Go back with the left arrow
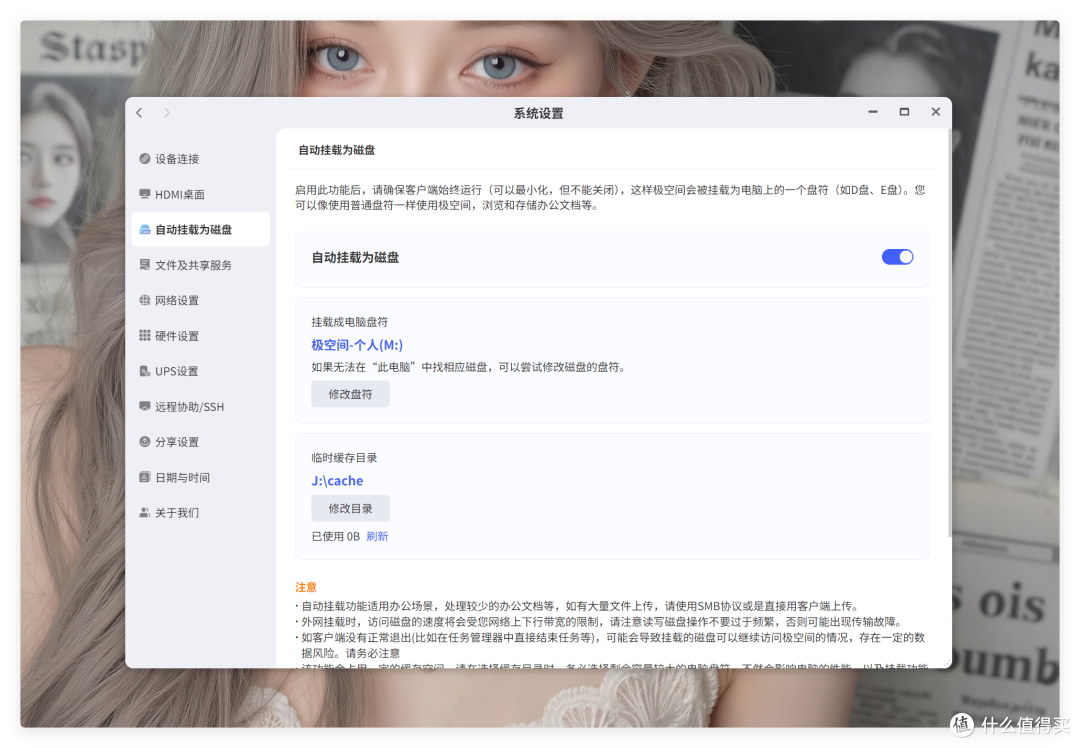Viewport: 1080px width, 748px height. [x=139, y=112]
